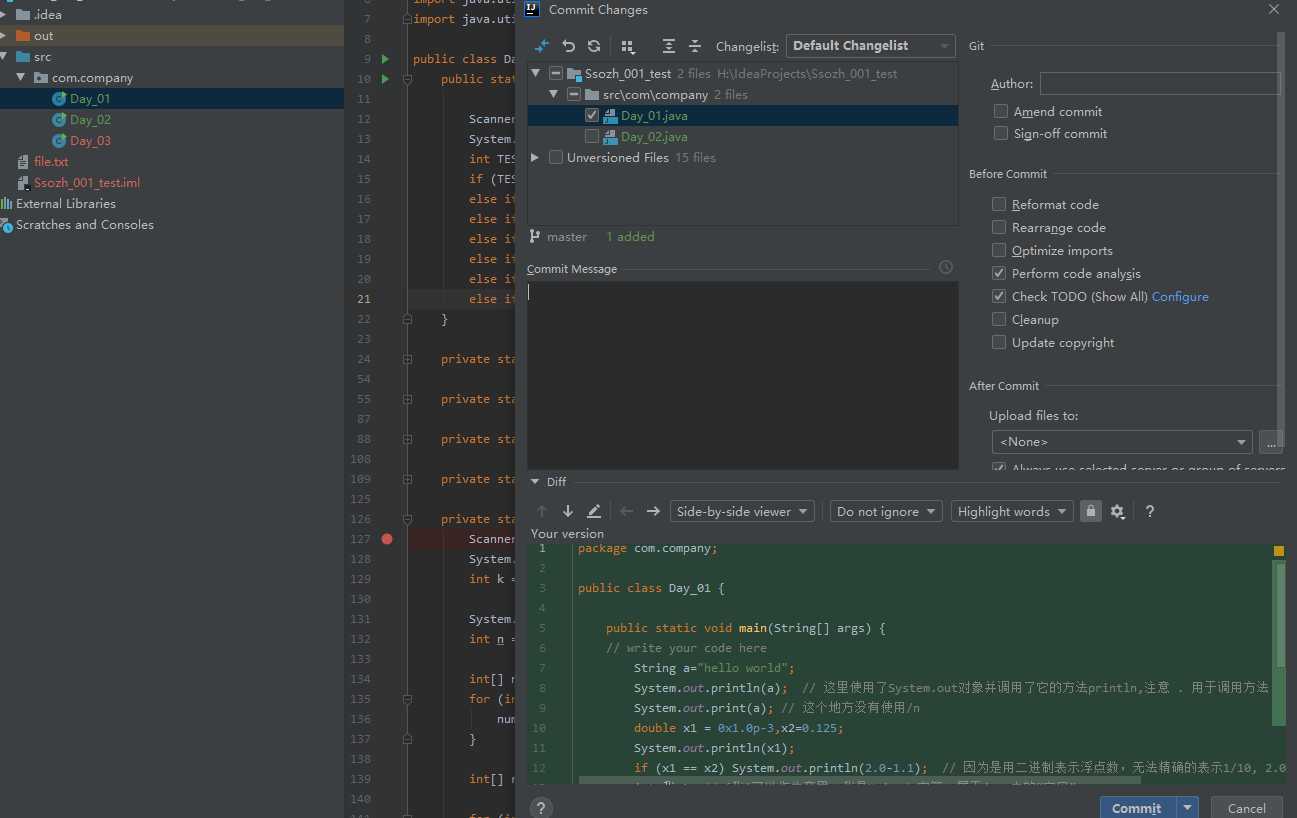Refresh the changes list

(x=594, y=46)
